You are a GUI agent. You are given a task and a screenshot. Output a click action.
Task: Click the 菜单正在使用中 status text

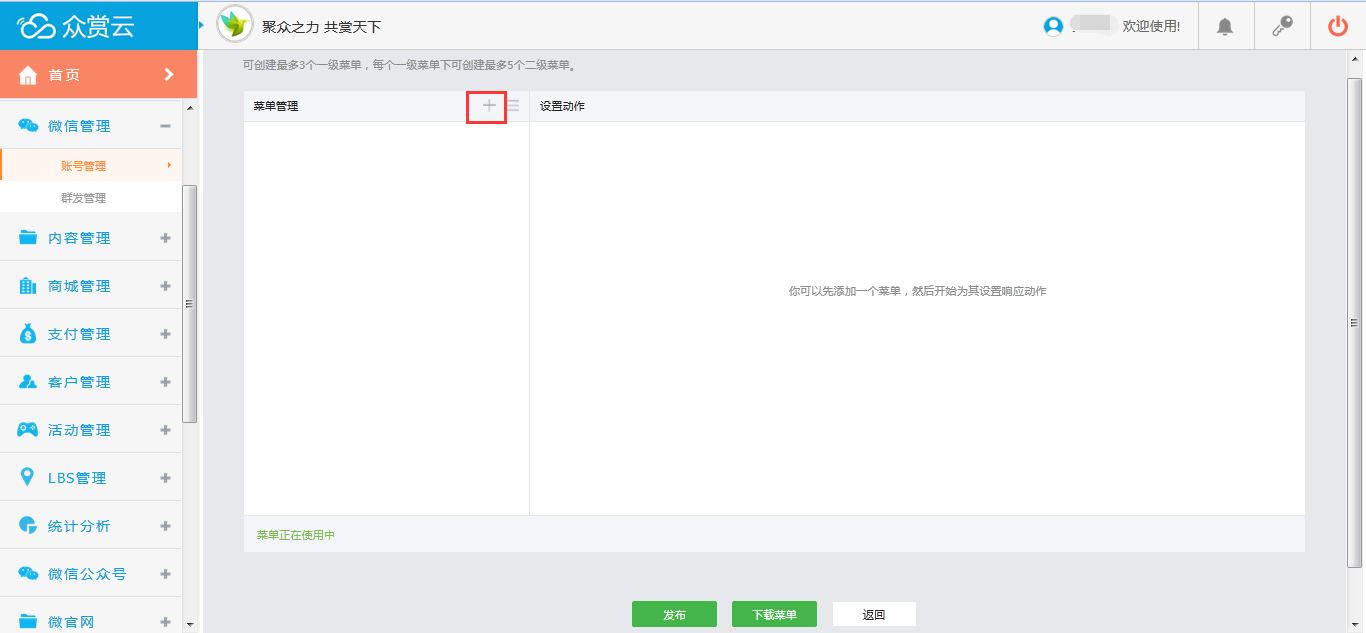coord(295,535)
